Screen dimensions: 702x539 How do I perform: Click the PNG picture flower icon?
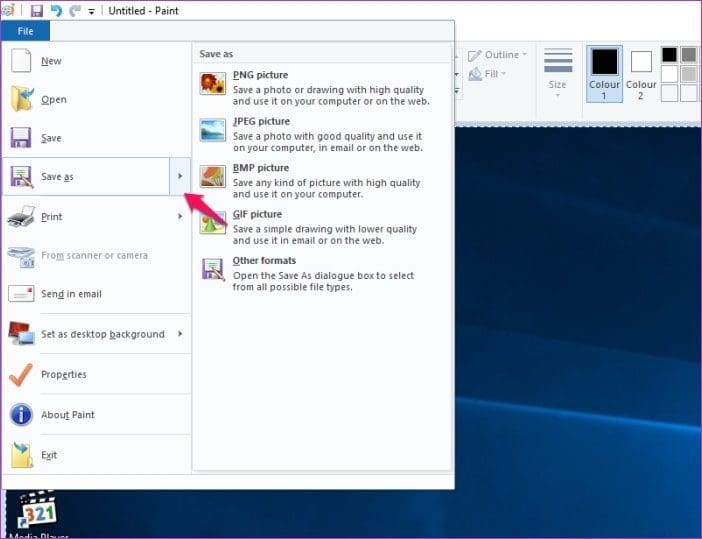tap(213, 84)
